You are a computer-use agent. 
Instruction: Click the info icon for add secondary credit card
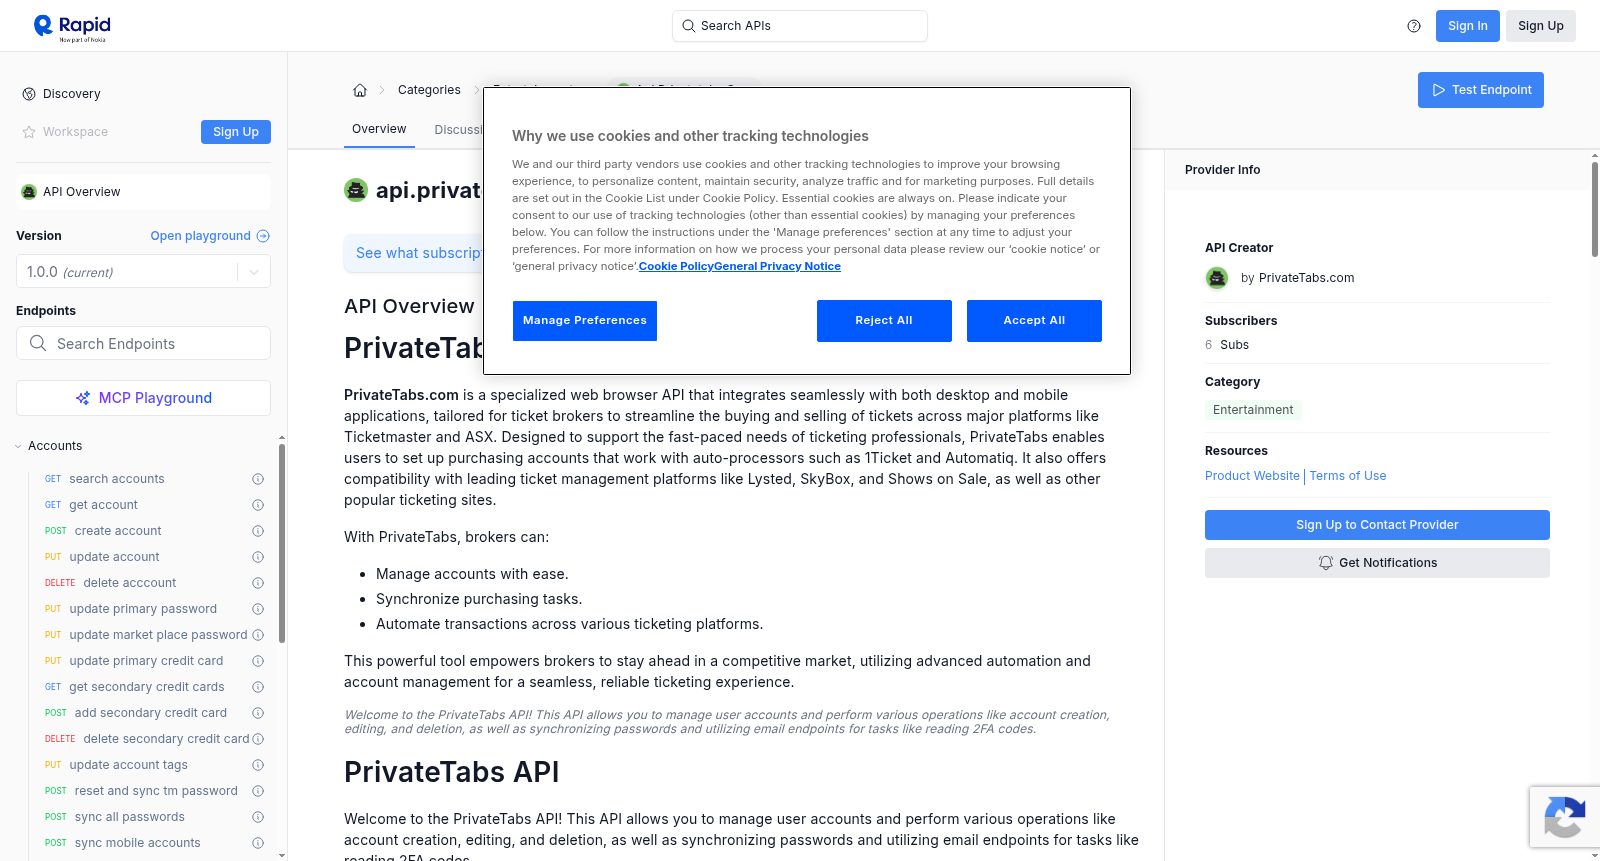[x=258, y=713]
